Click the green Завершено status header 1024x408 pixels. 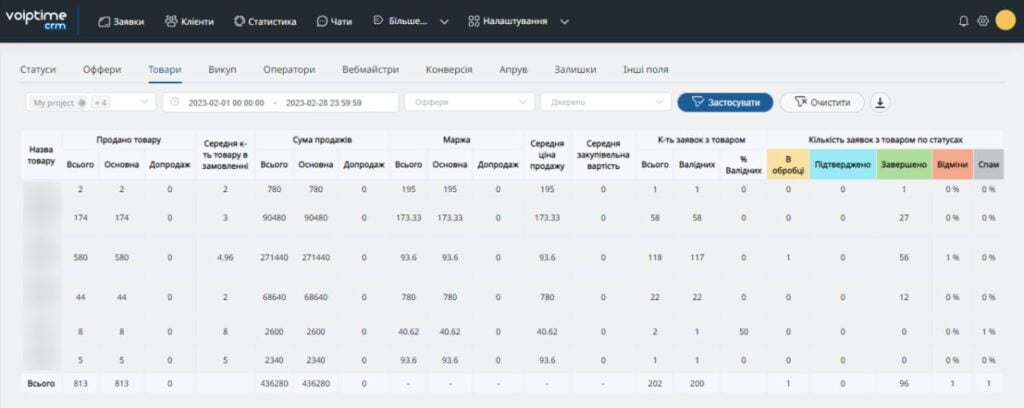point(904,164)
